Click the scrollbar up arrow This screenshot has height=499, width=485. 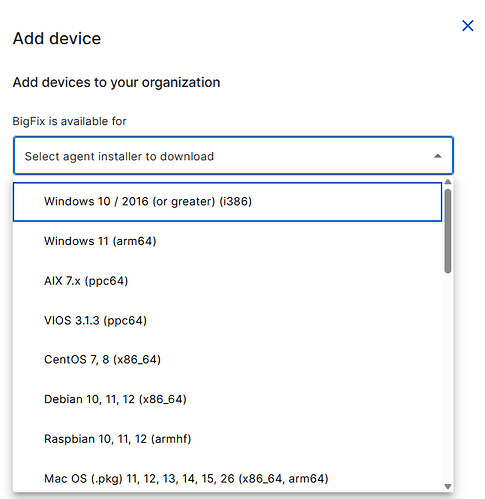[448, 182]
